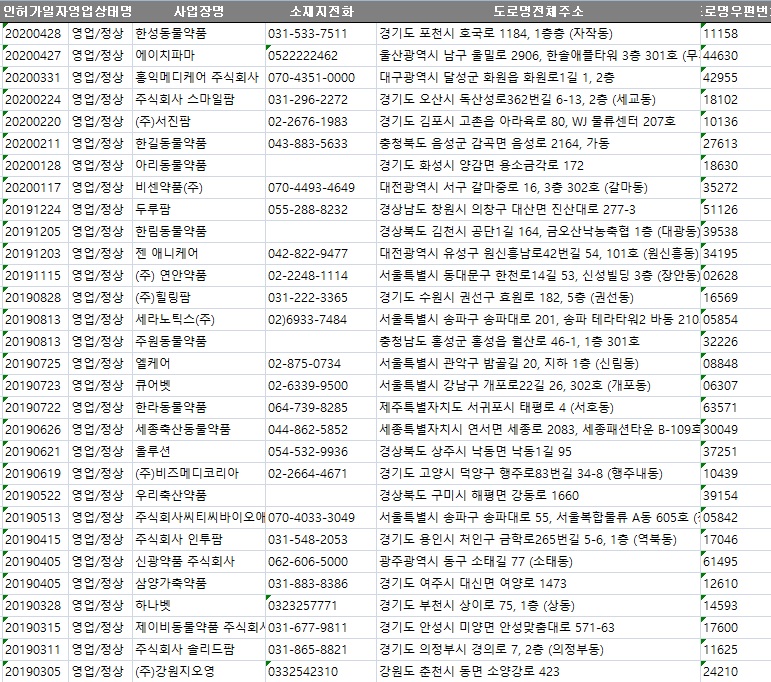The width and height of the screenshot is (771, 682).
Task: Select cell (주)강원지오영
Action: [x=199, y=672]
